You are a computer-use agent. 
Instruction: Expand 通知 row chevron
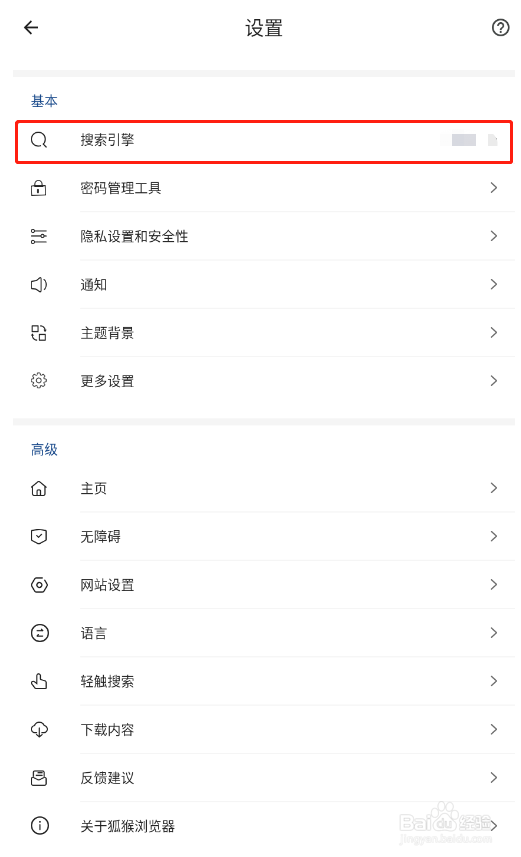pos(494,284)
